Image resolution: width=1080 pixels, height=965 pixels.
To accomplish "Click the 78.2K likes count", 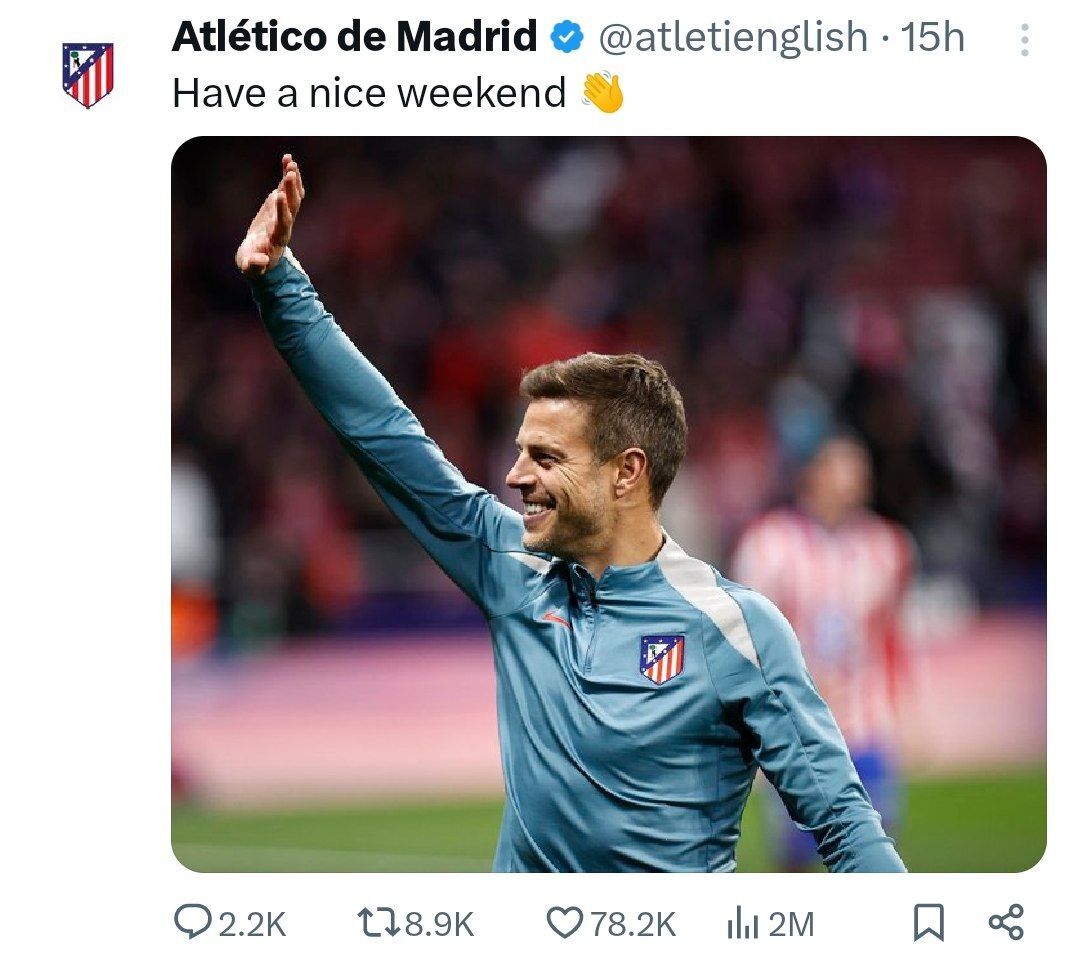I will pyautogui.click(x=632, y=924).
